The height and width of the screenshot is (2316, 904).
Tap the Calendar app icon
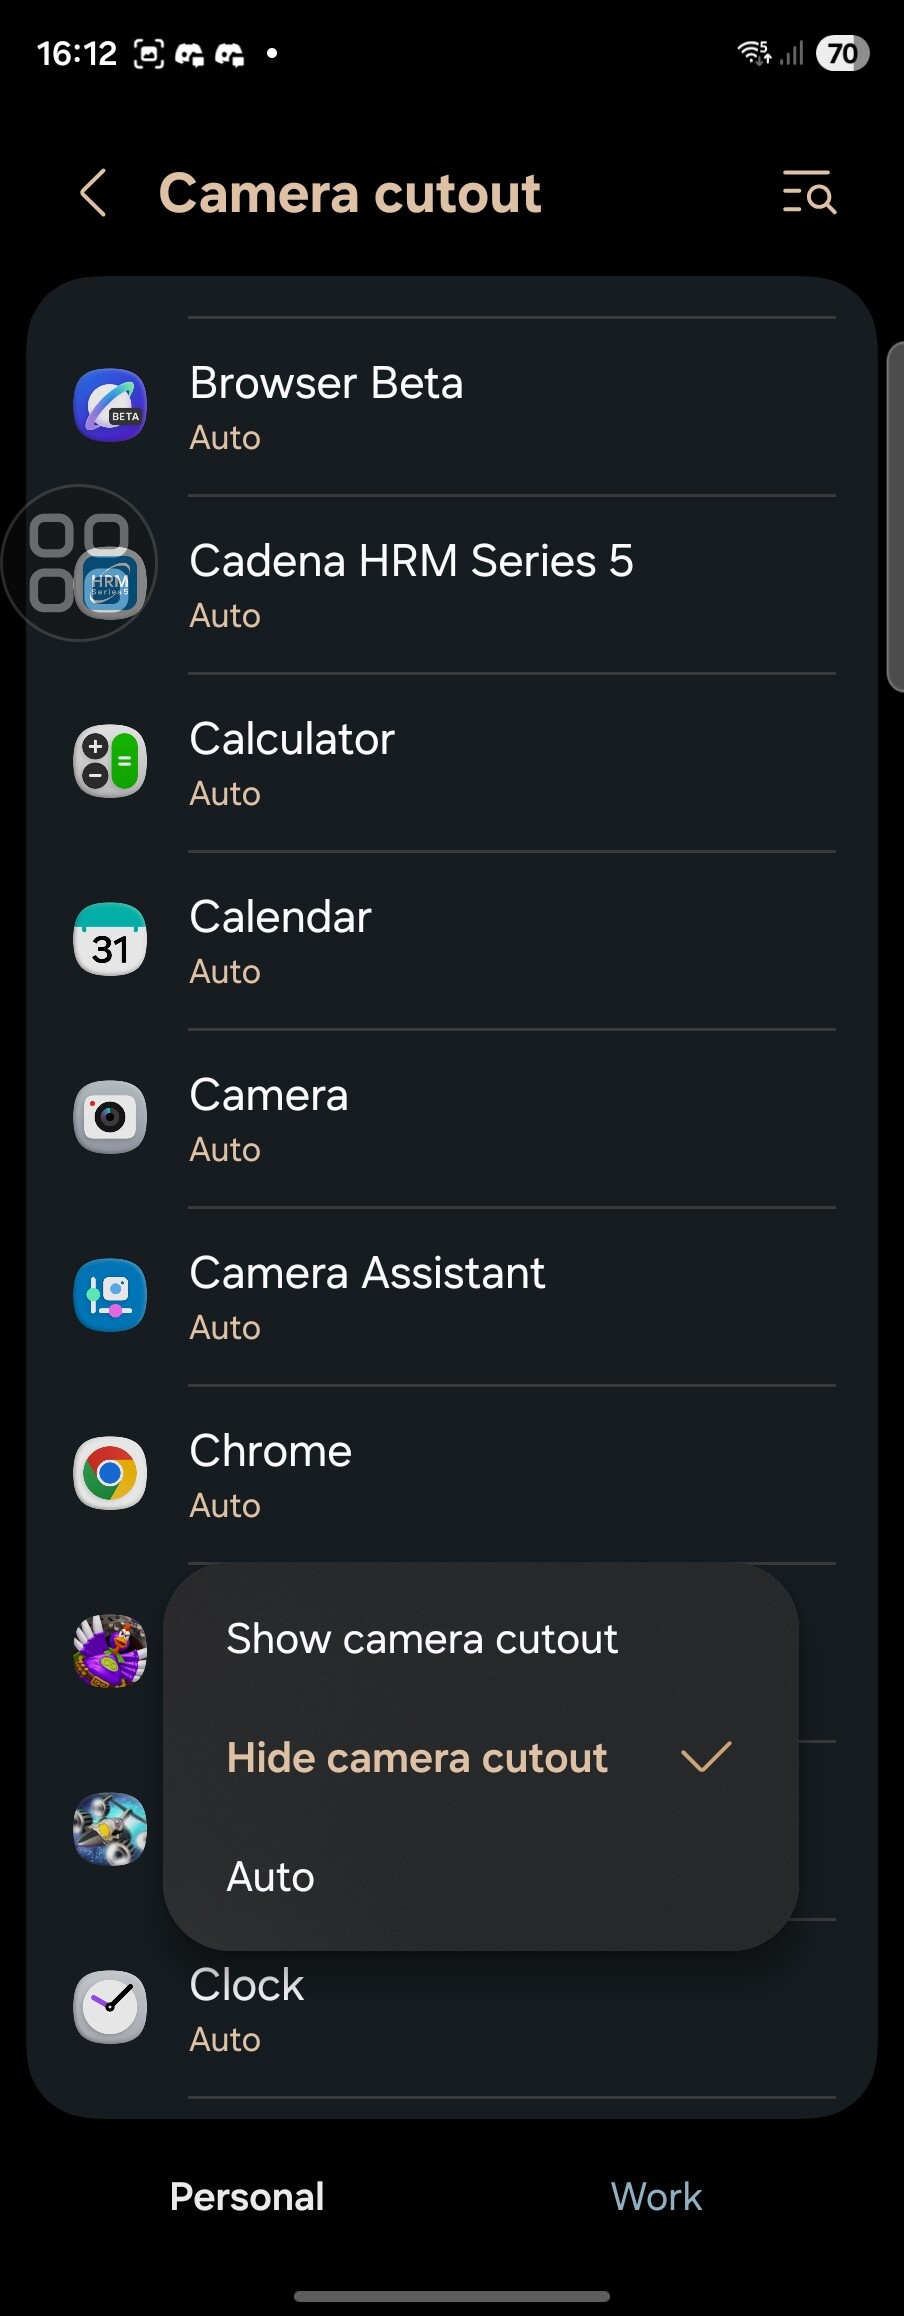(x=110, y=940)
